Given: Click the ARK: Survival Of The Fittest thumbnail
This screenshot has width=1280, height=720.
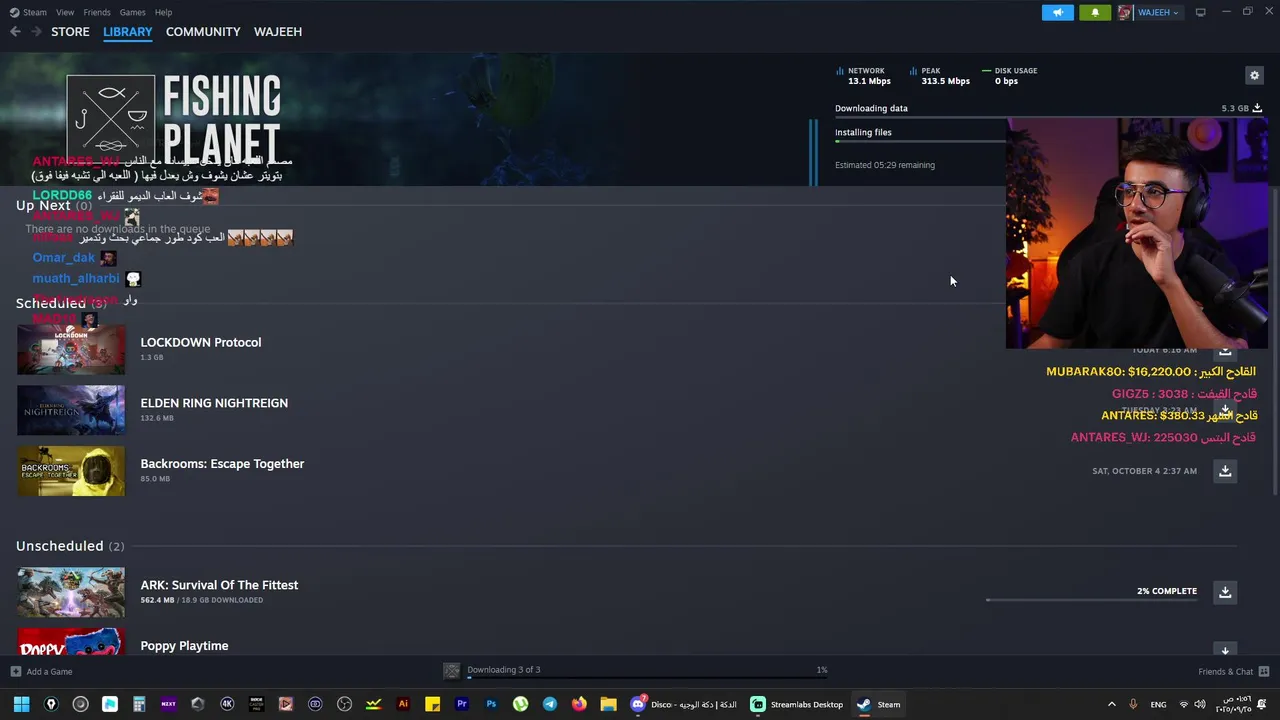Looking at the screenshot, I should click(x=71, y=592).
